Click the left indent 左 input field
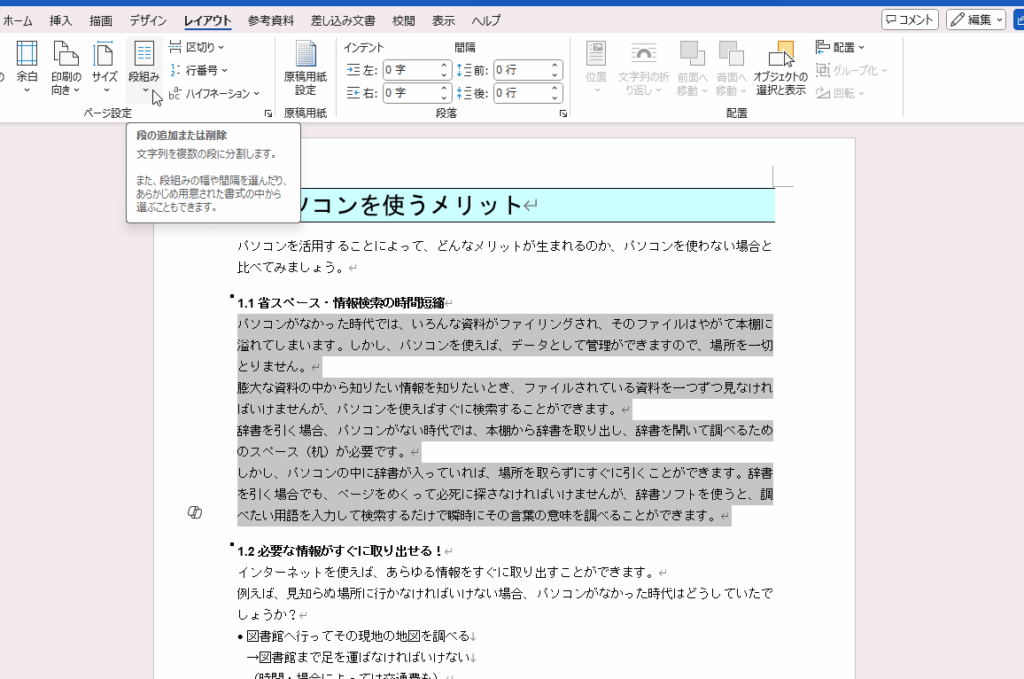This screenshot has height=679, width=1024. [410, 70]
